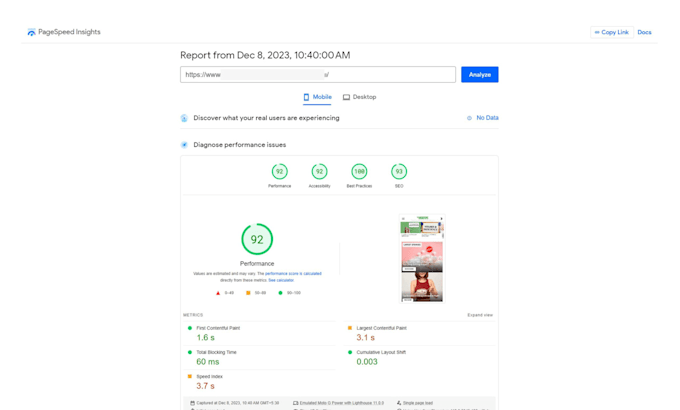This screenshot has width=680, height=410.
Task: Click the First Contentful Paint label
Action: coord(218,328)
